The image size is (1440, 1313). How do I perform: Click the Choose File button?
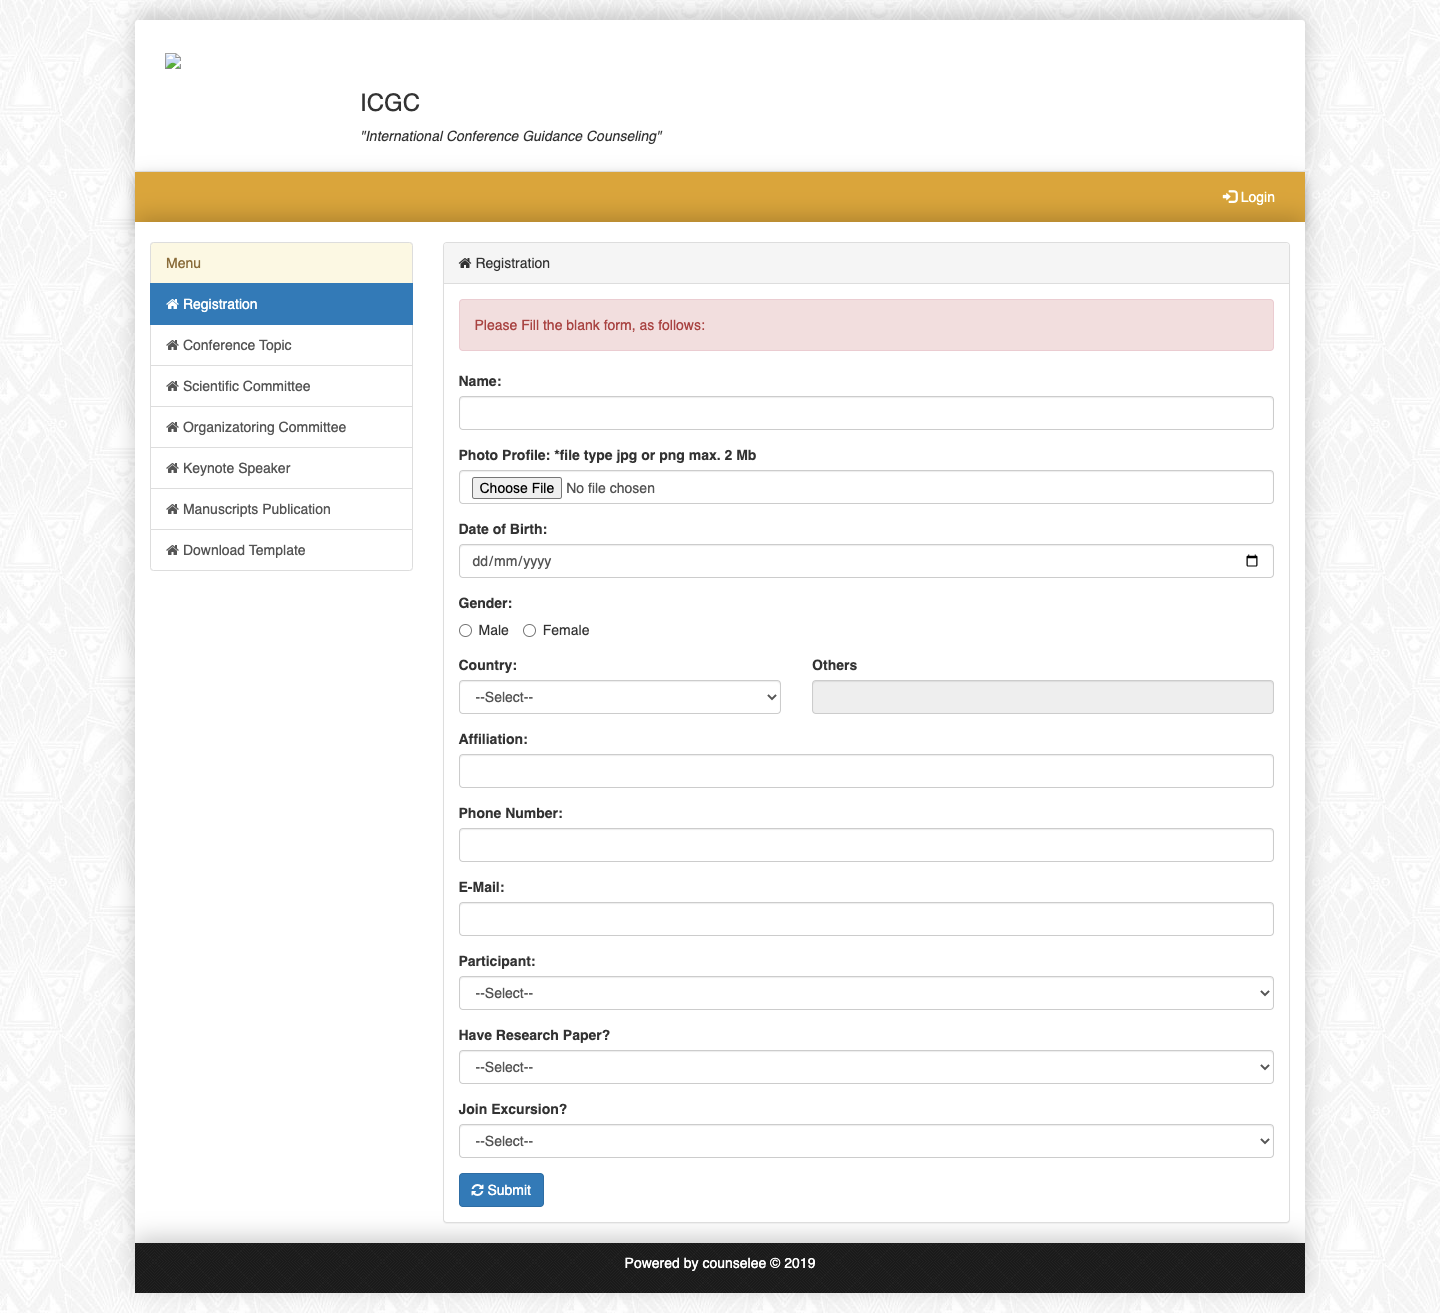[517, 488]
